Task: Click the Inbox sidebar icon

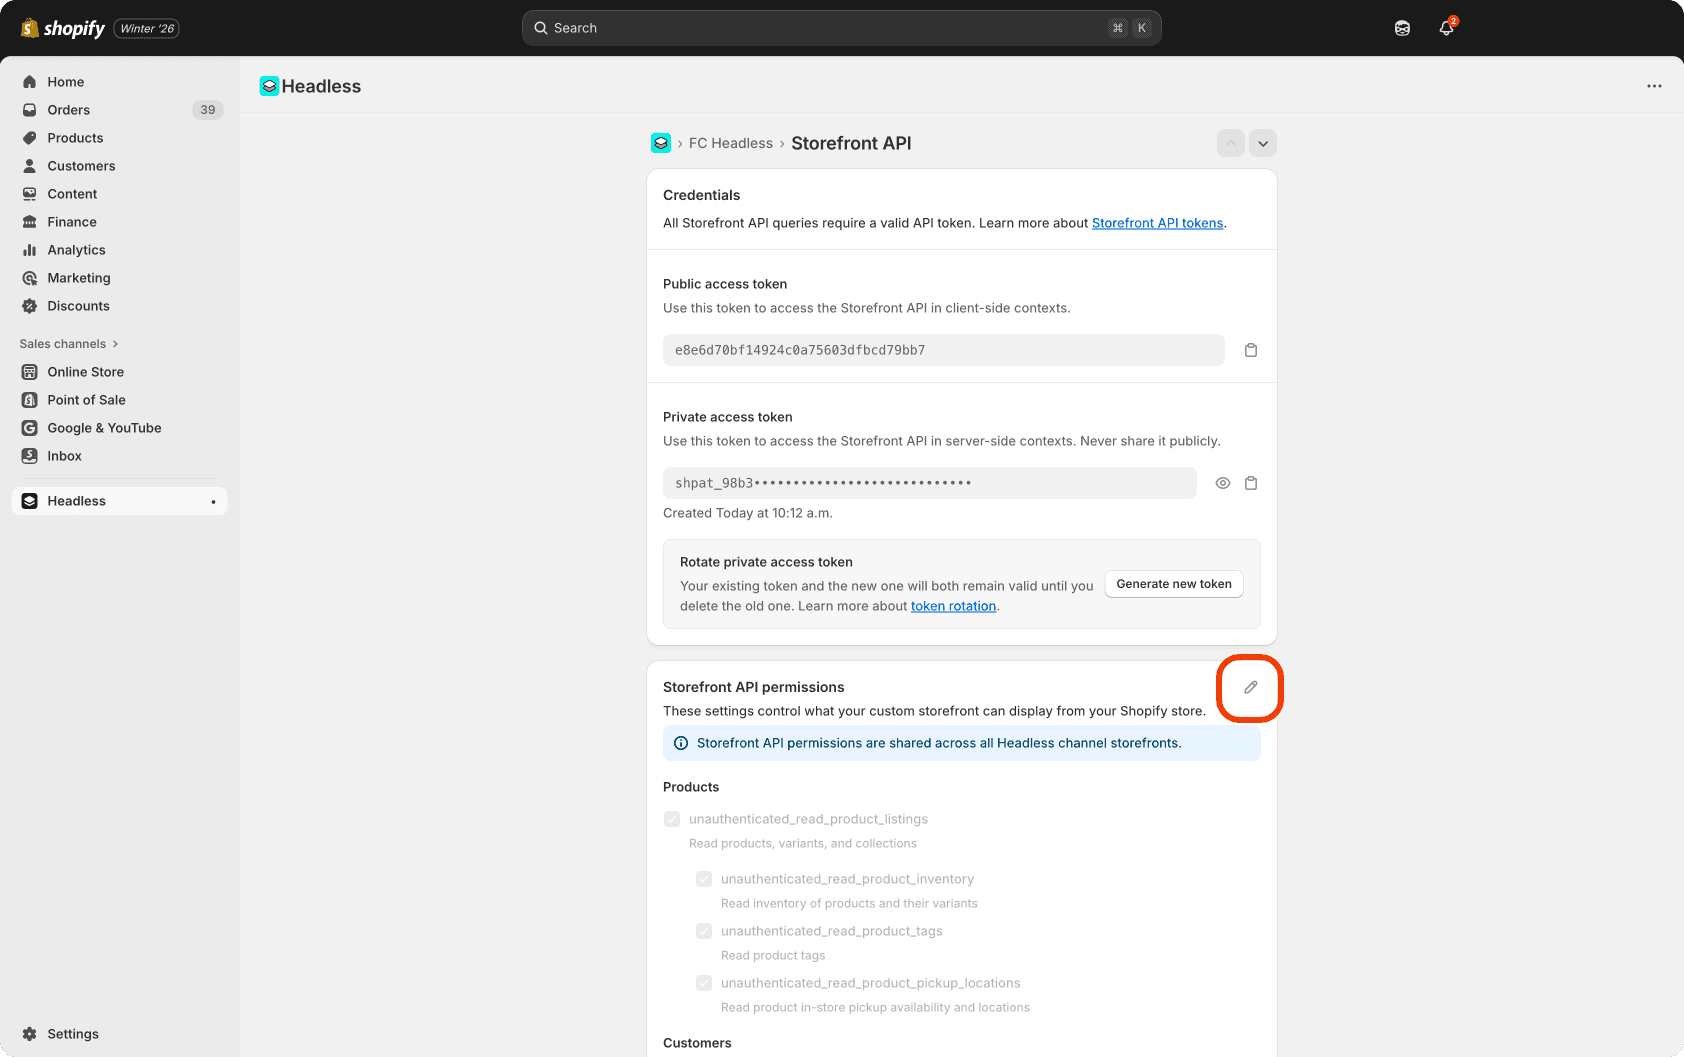Action: tap(30, 456)
